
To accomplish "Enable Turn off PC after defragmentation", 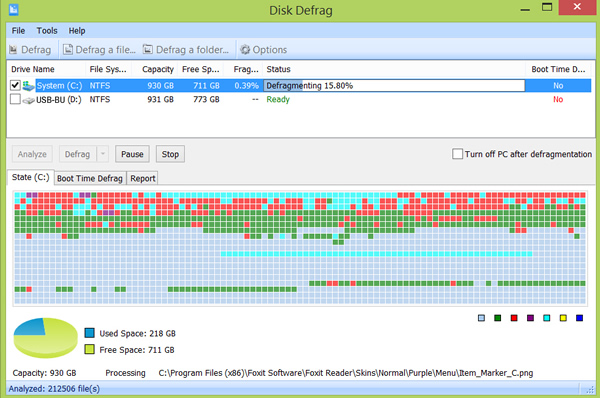I will [457, 154].
